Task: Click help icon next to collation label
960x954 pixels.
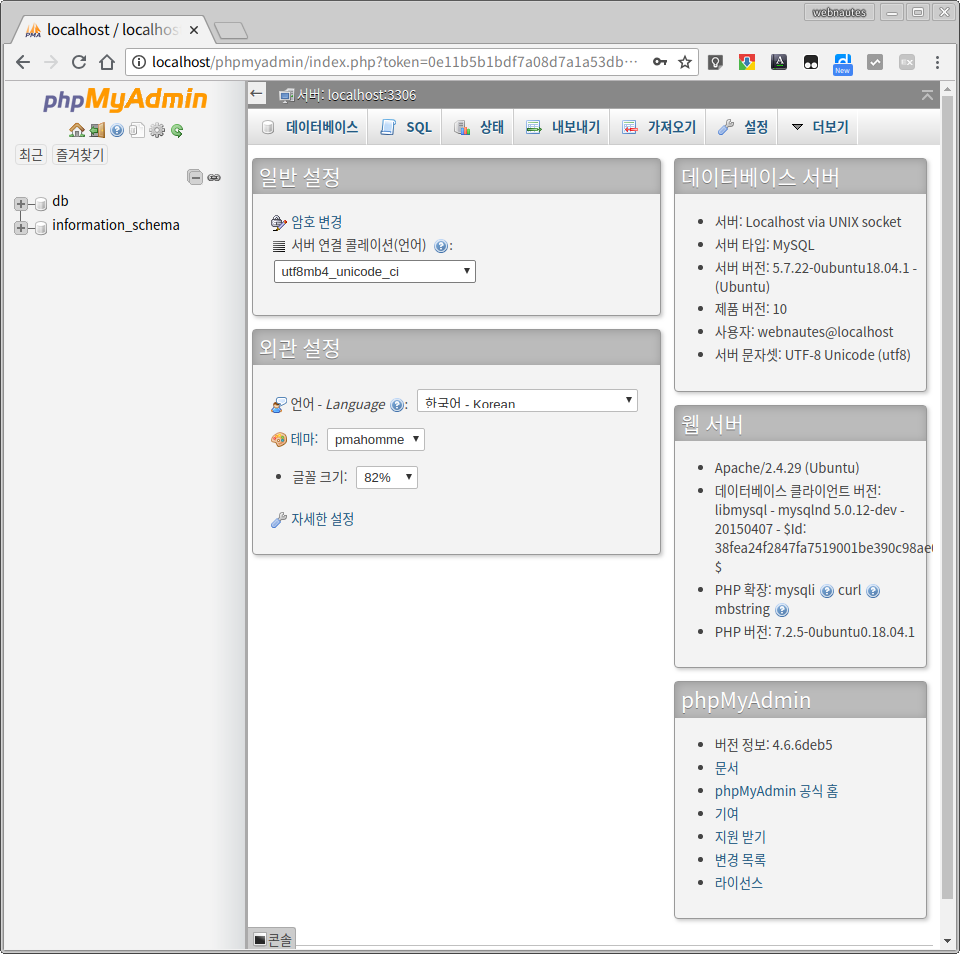Action: click(440, 246)
